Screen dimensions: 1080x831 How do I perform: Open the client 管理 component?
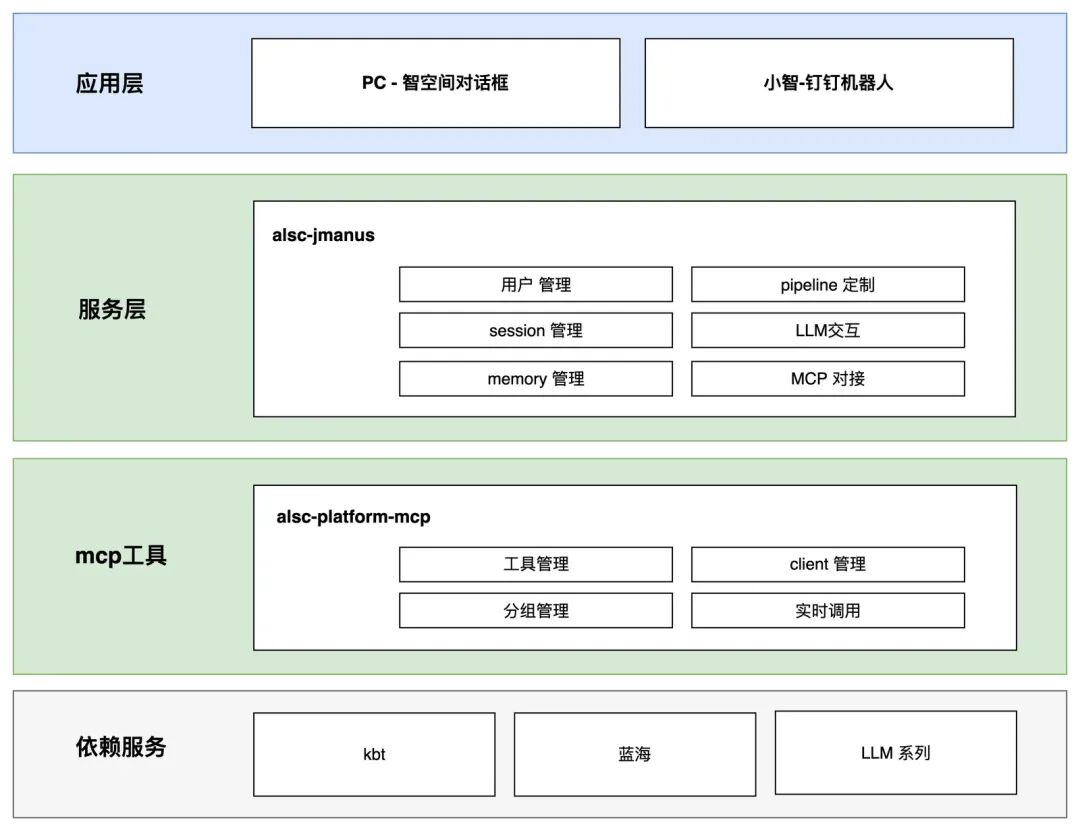(827, 564)
